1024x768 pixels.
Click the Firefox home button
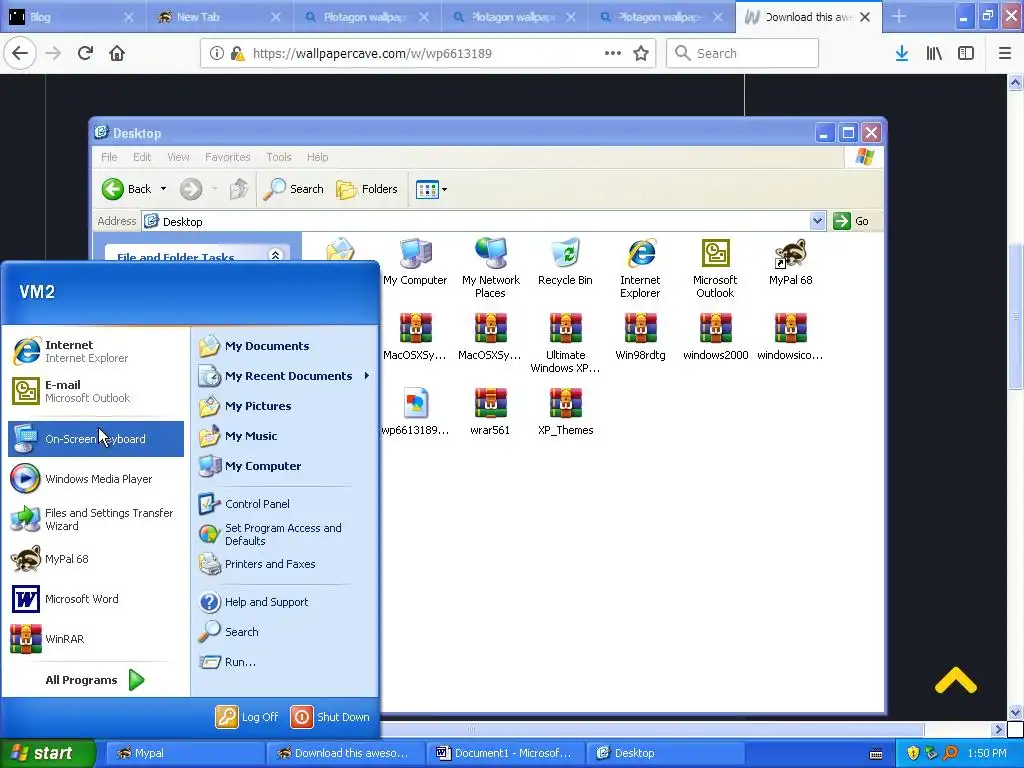pos(117,54)
